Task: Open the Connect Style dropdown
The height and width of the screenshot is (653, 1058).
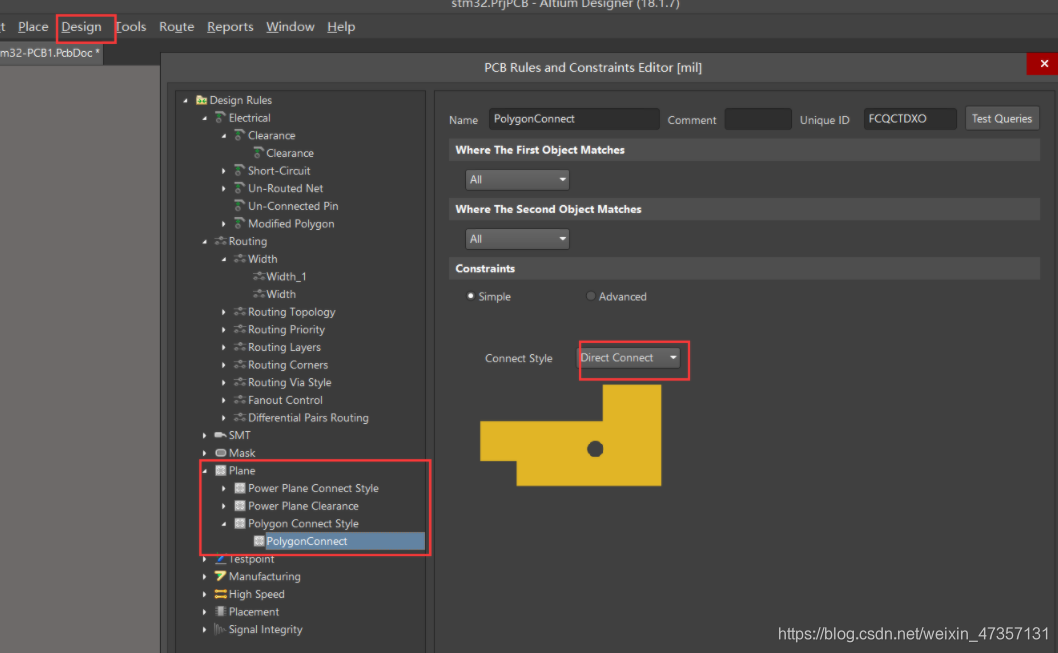Action: (x=630, y=358)
